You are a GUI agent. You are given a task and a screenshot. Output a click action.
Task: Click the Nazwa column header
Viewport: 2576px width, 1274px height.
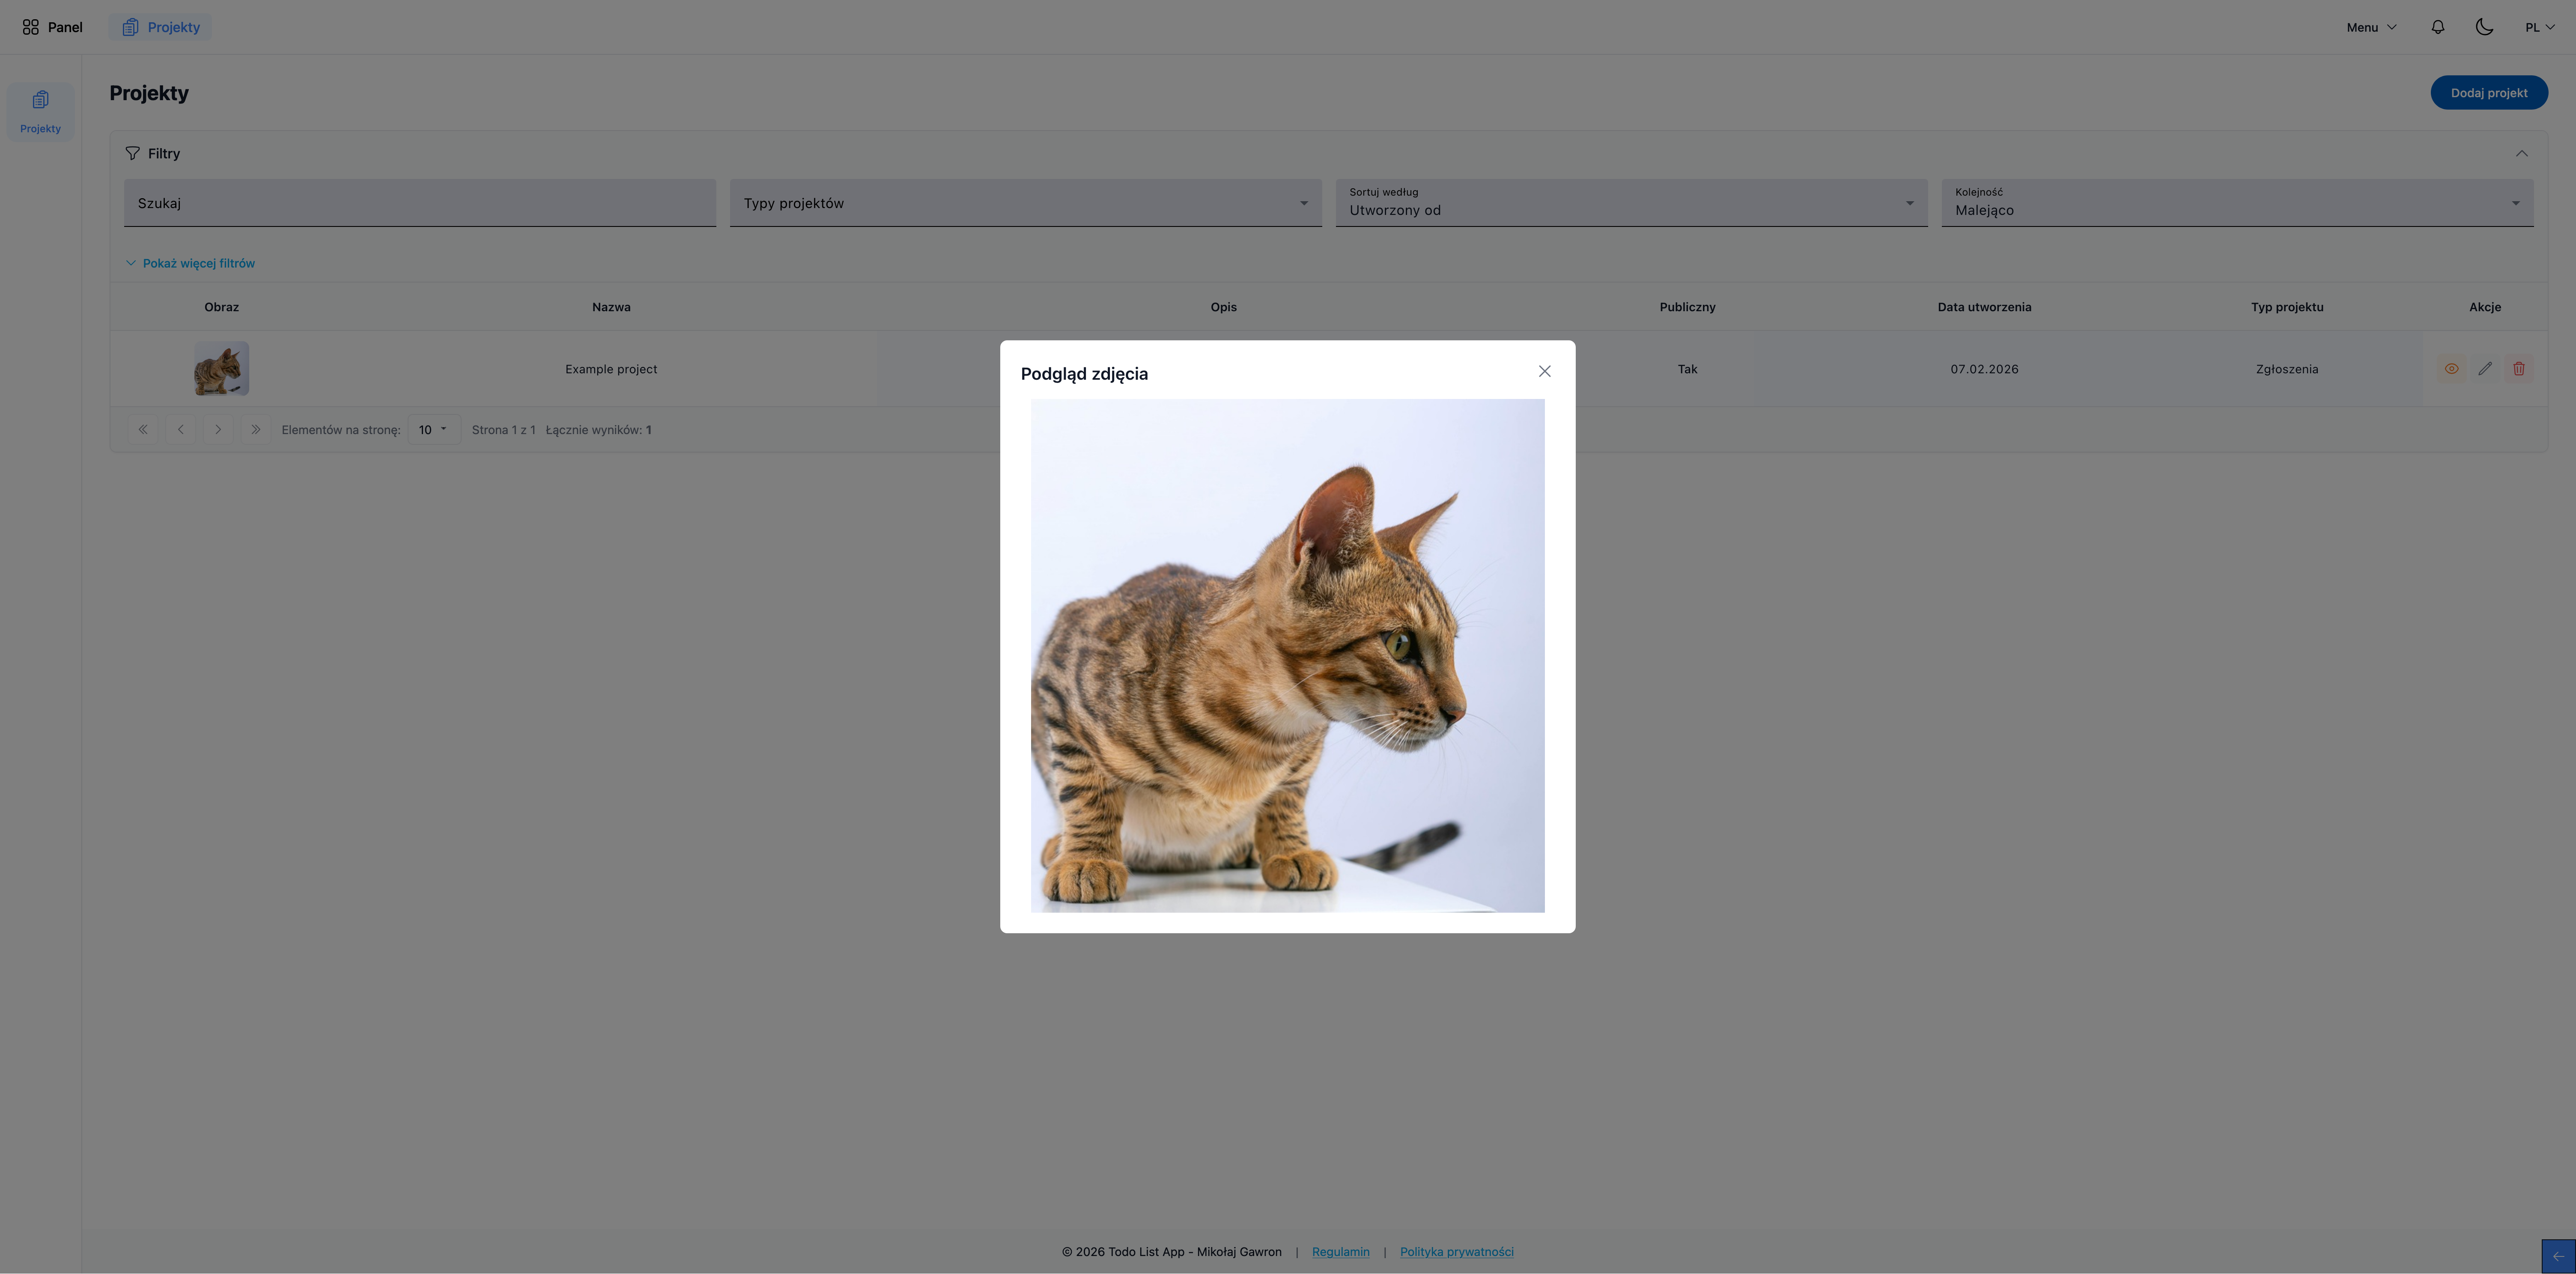611,307
